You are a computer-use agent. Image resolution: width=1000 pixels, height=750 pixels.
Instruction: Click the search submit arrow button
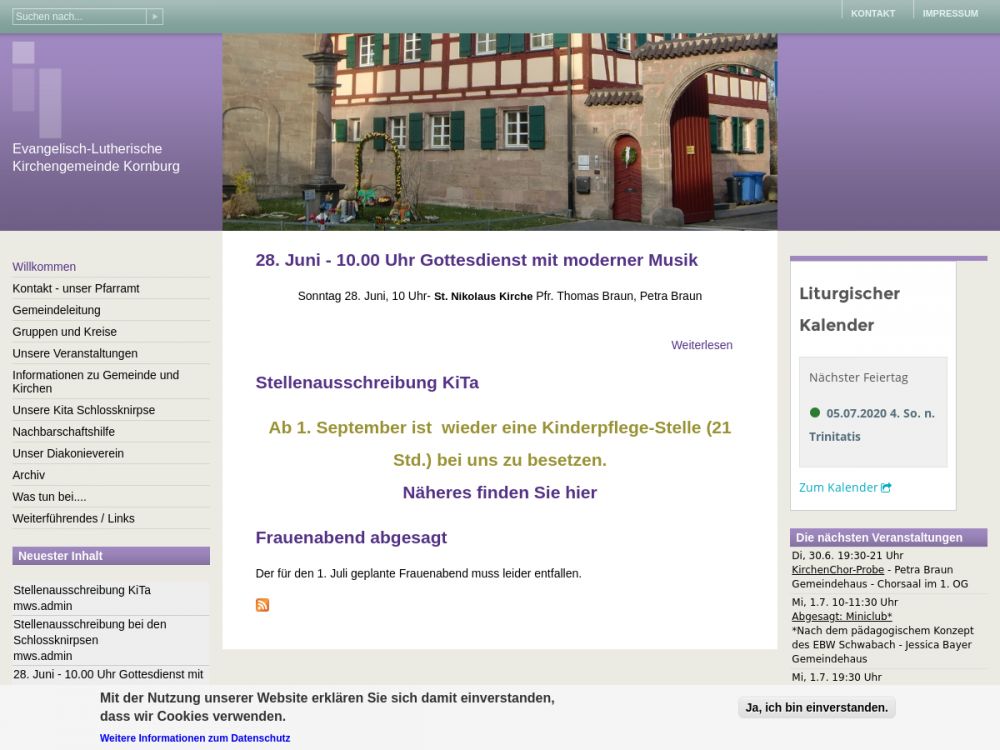(154, 17)
